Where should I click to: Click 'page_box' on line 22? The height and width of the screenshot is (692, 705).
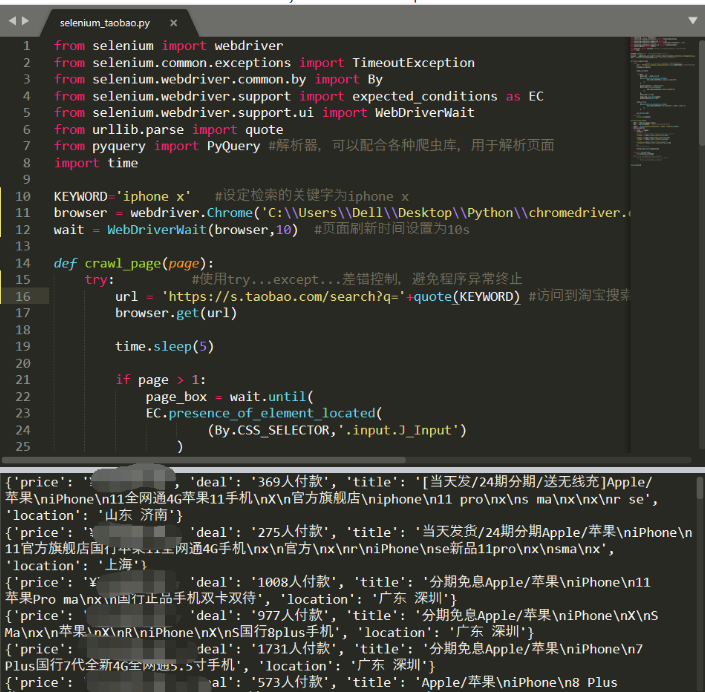[176, 397]
